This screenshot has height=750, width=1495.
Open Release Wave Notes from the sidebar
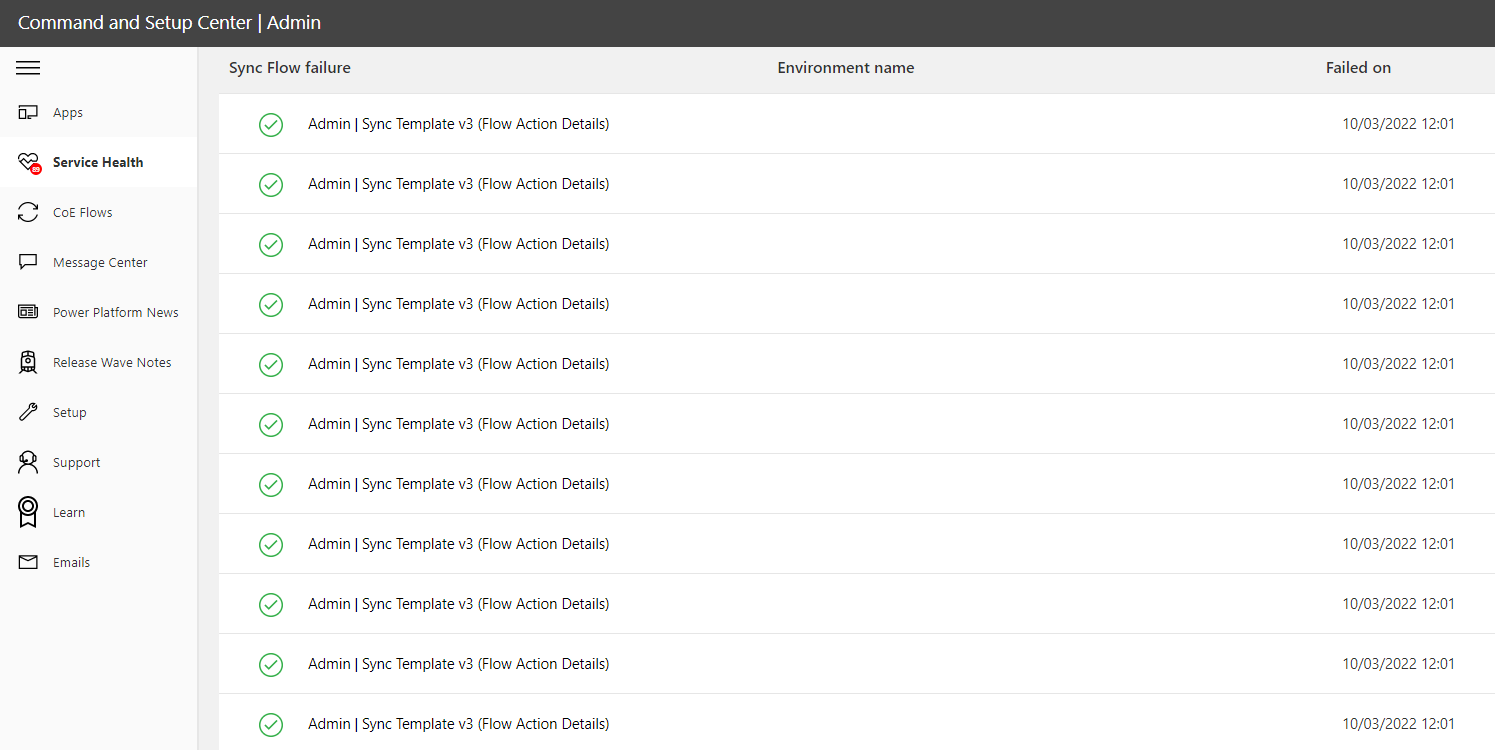(112, 362)
